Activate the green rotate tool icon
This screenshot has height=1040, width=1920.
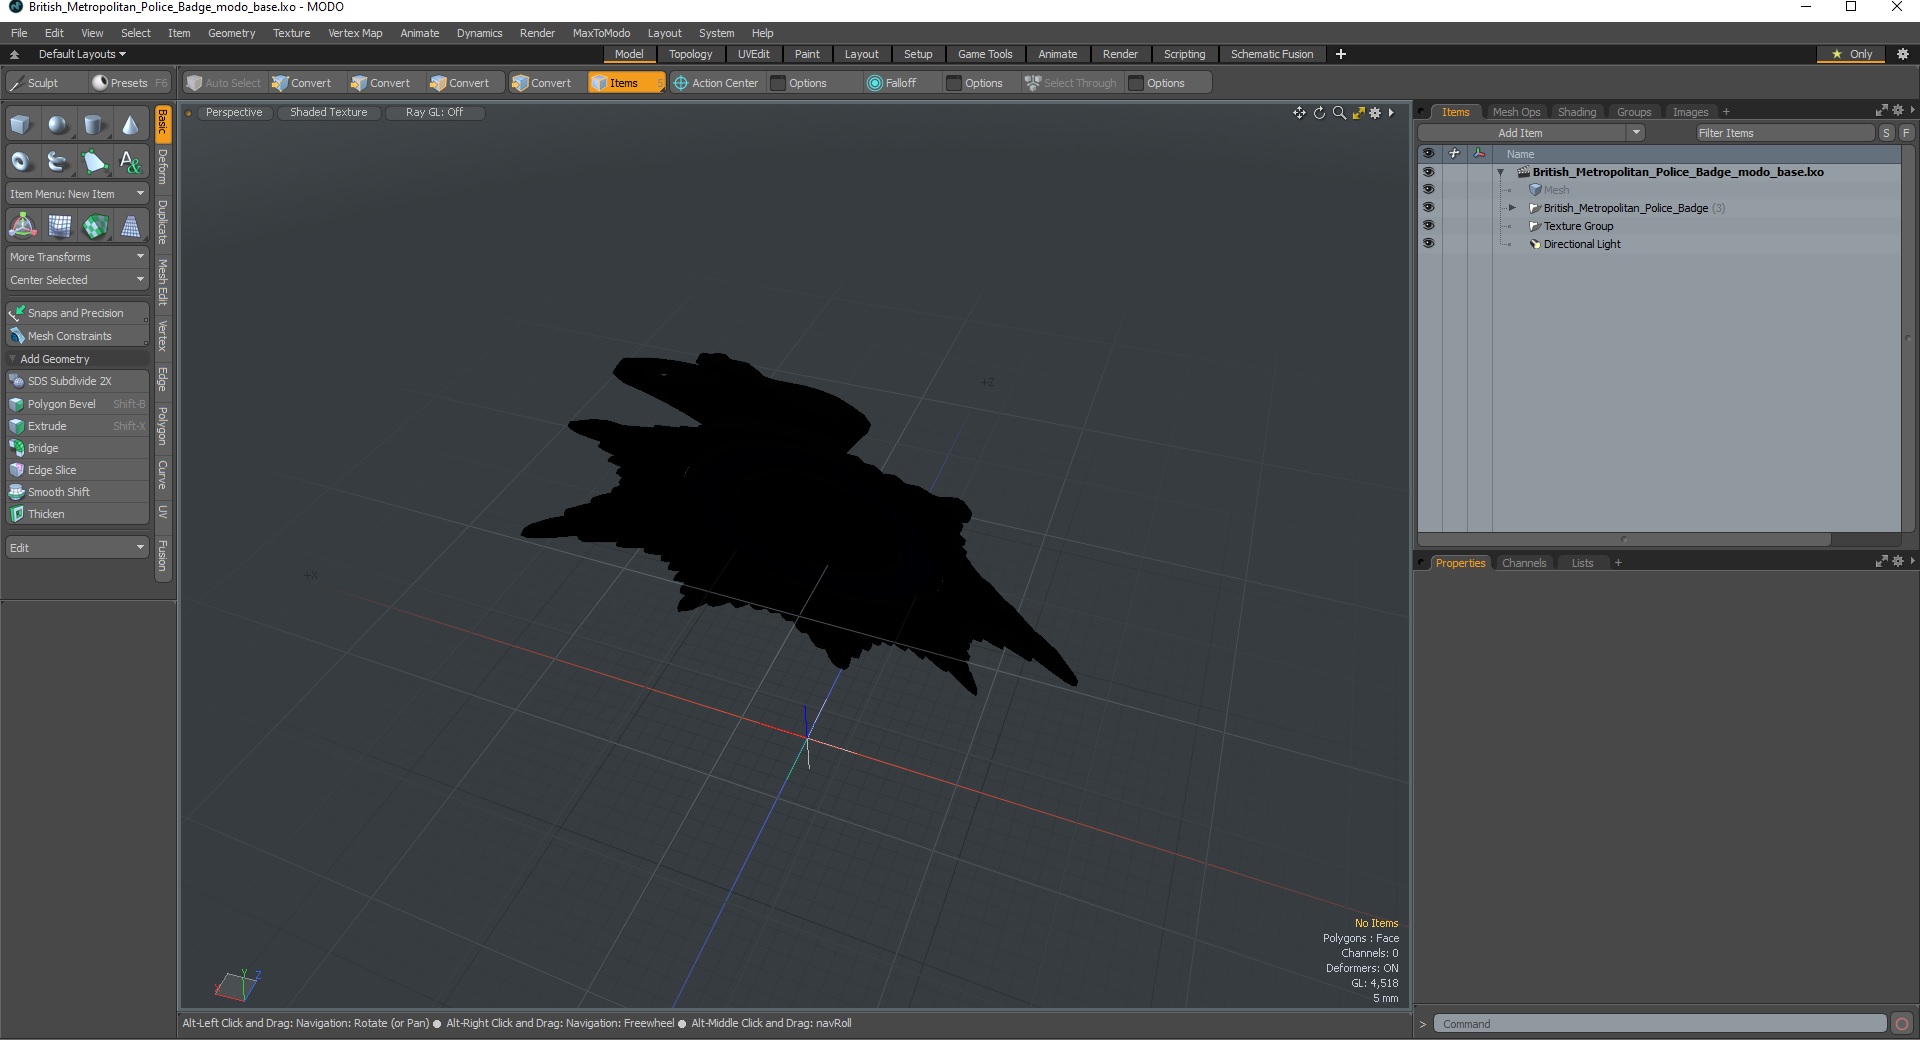click(95, 226)
